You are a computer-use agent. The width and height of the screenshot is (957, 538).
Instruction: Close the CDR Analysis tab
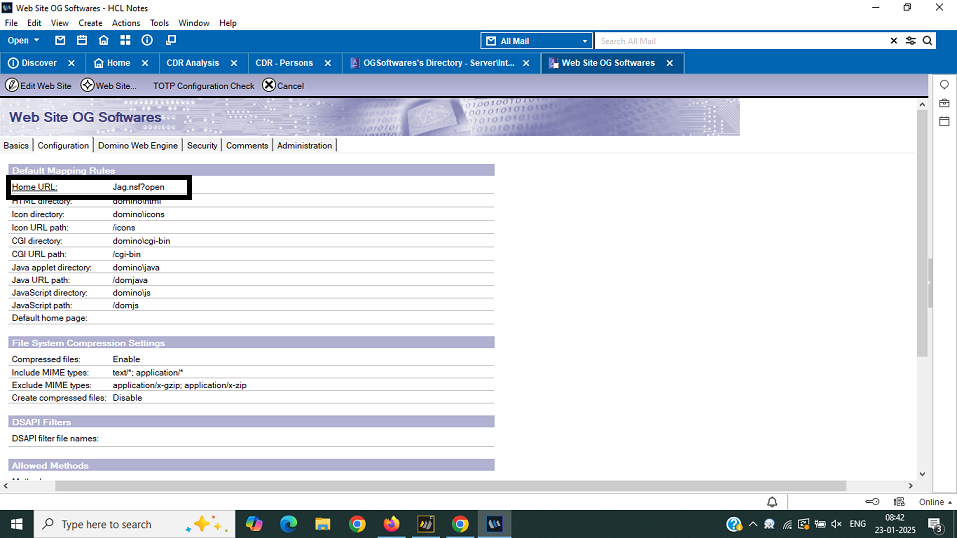[234, 63]
